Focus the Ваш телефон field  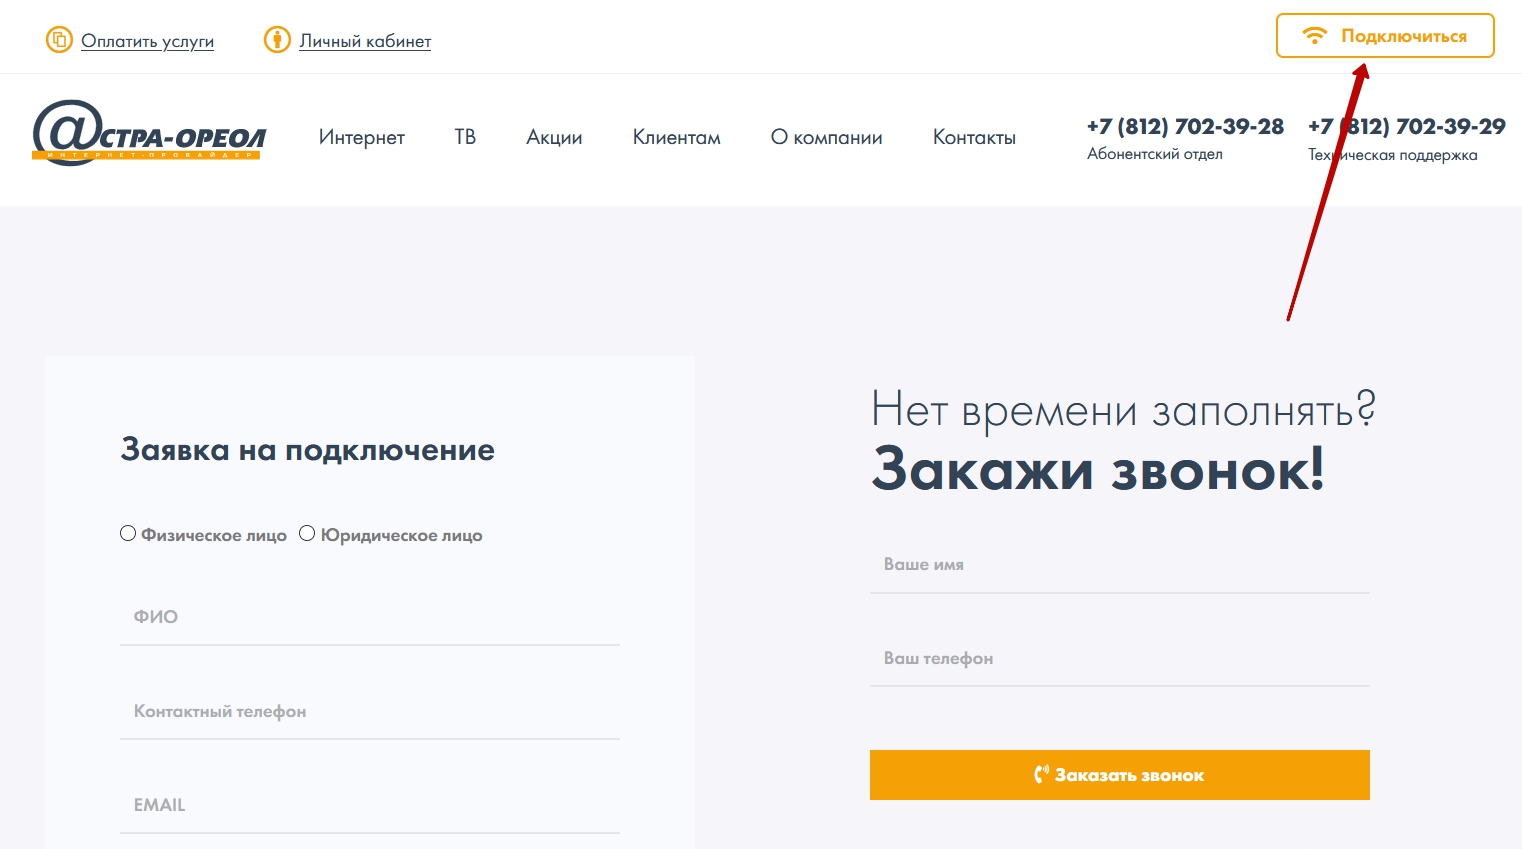click(x=1120, y=658)
